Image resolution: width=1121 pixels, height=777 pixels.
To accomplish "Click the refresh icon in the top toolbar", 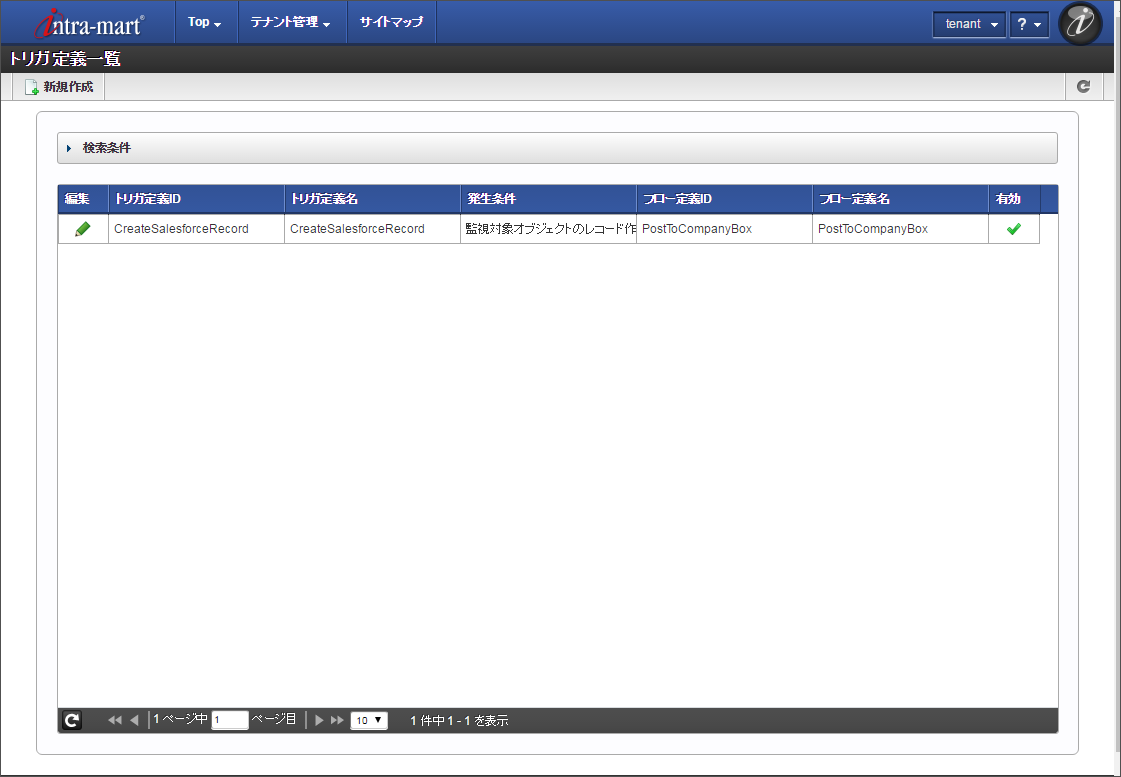I will (x=1083, y=87).
